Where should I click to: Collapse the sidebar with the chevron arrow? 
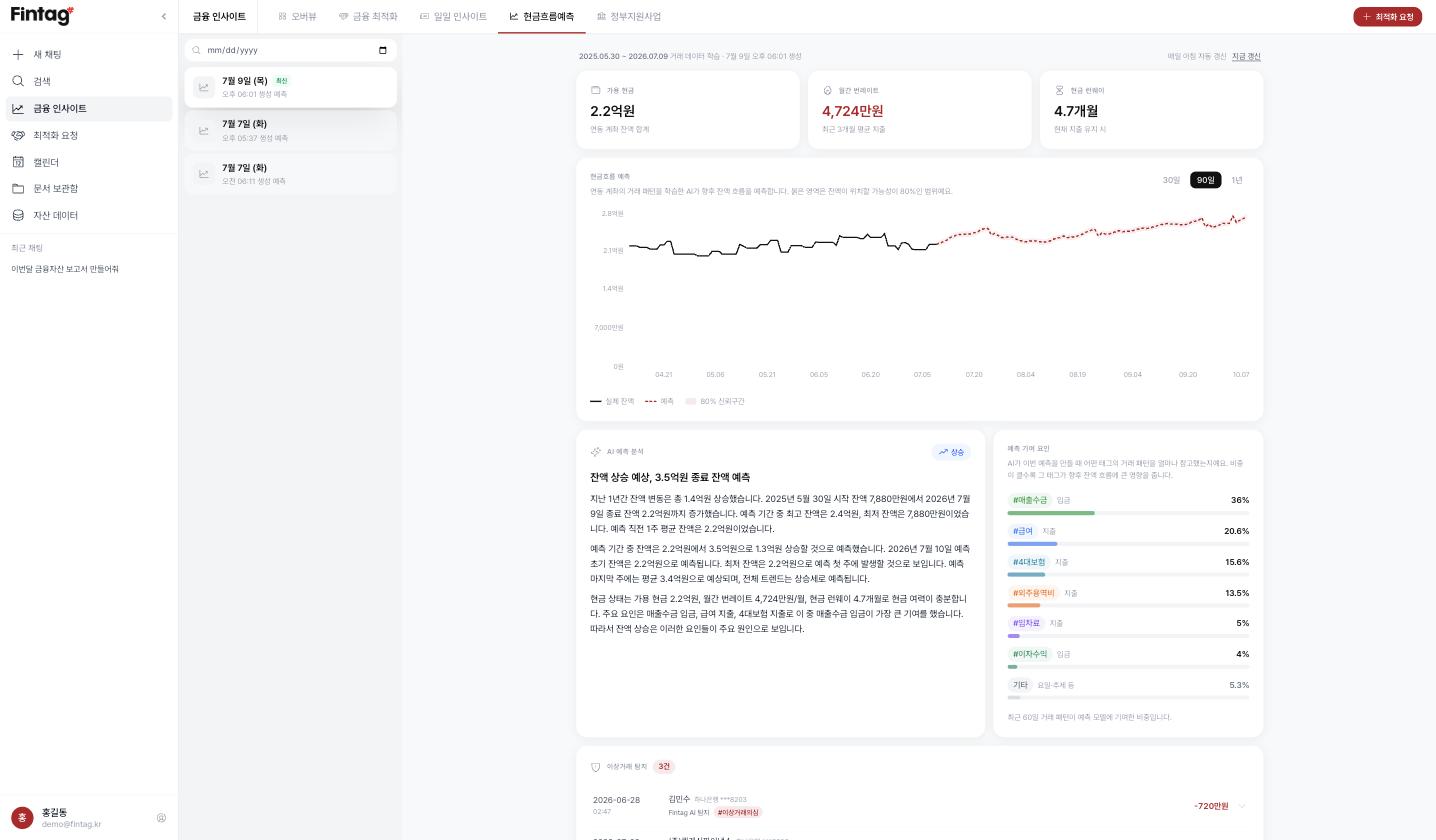164,16
